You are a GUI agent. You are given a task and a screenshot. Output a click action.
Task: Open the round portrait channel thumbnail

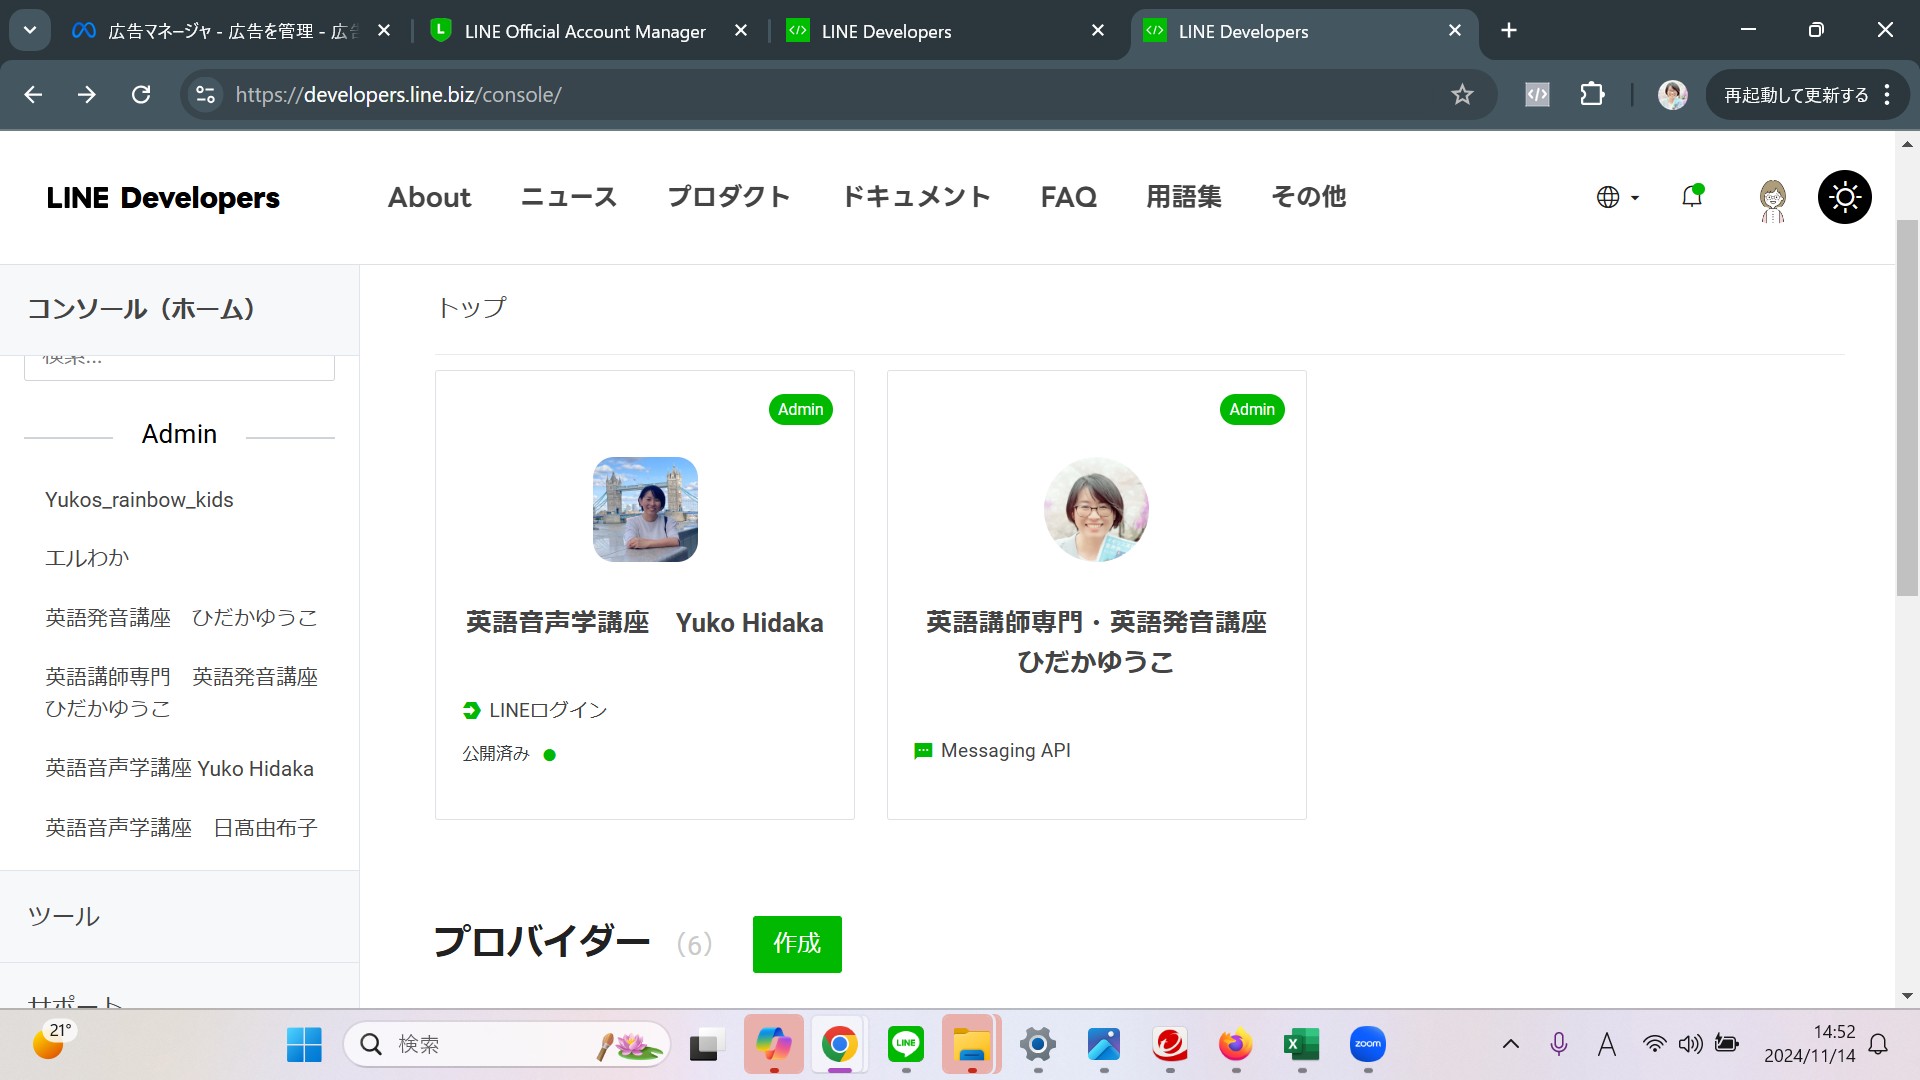1096,509
